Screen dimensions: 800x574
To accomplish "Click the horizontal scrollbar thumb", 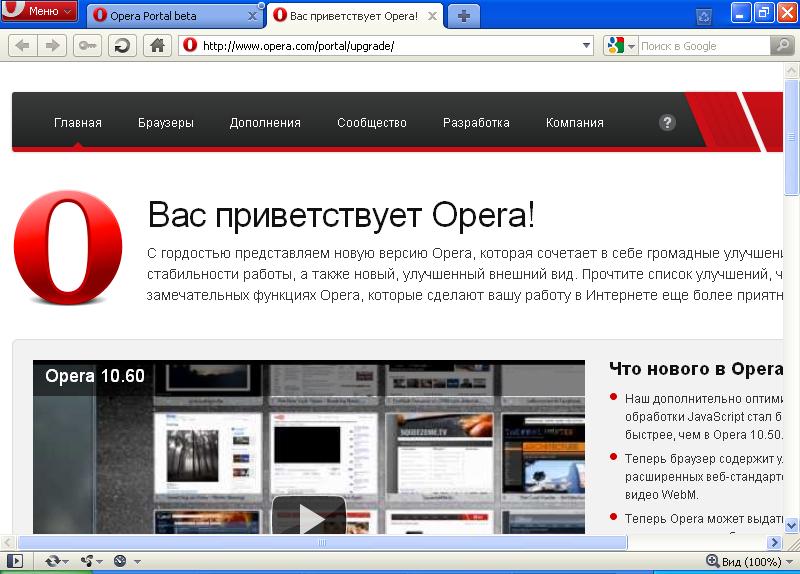I will [x=322, y=542].
